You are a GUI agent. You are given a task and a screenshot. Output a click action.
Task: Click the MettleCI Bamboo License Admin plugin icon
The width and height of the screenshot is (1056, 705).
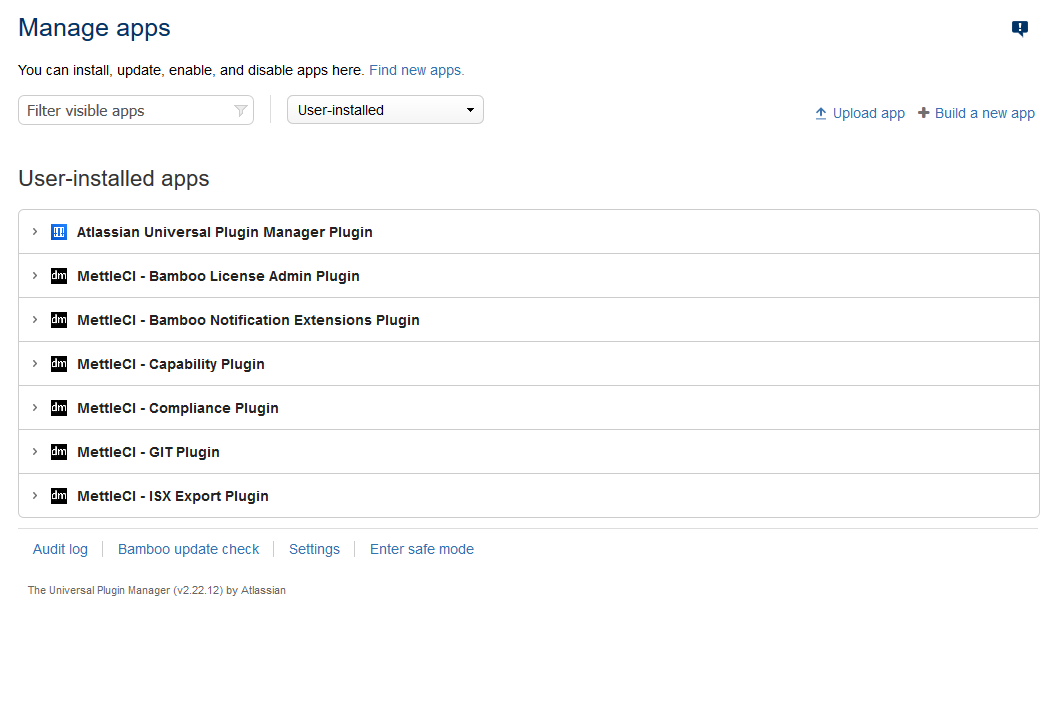click(x=59, y=276)
